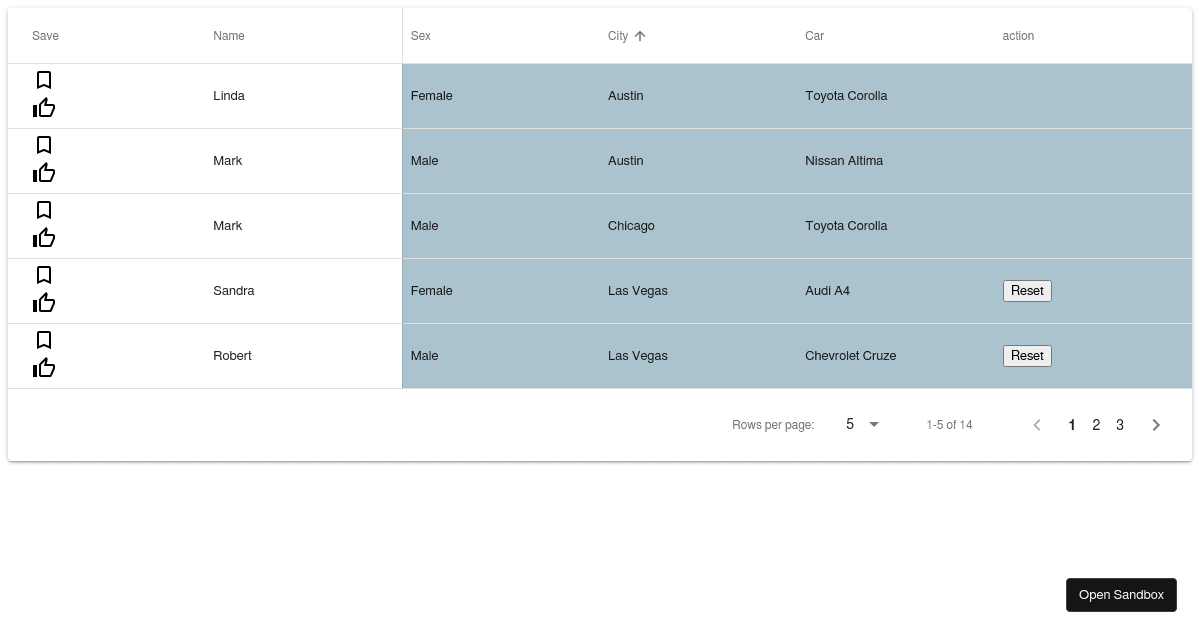This screenshot has height=630, width=1200.
Task: Jump to page 2
Action: pyautogui.click(x=1096, y=425)
